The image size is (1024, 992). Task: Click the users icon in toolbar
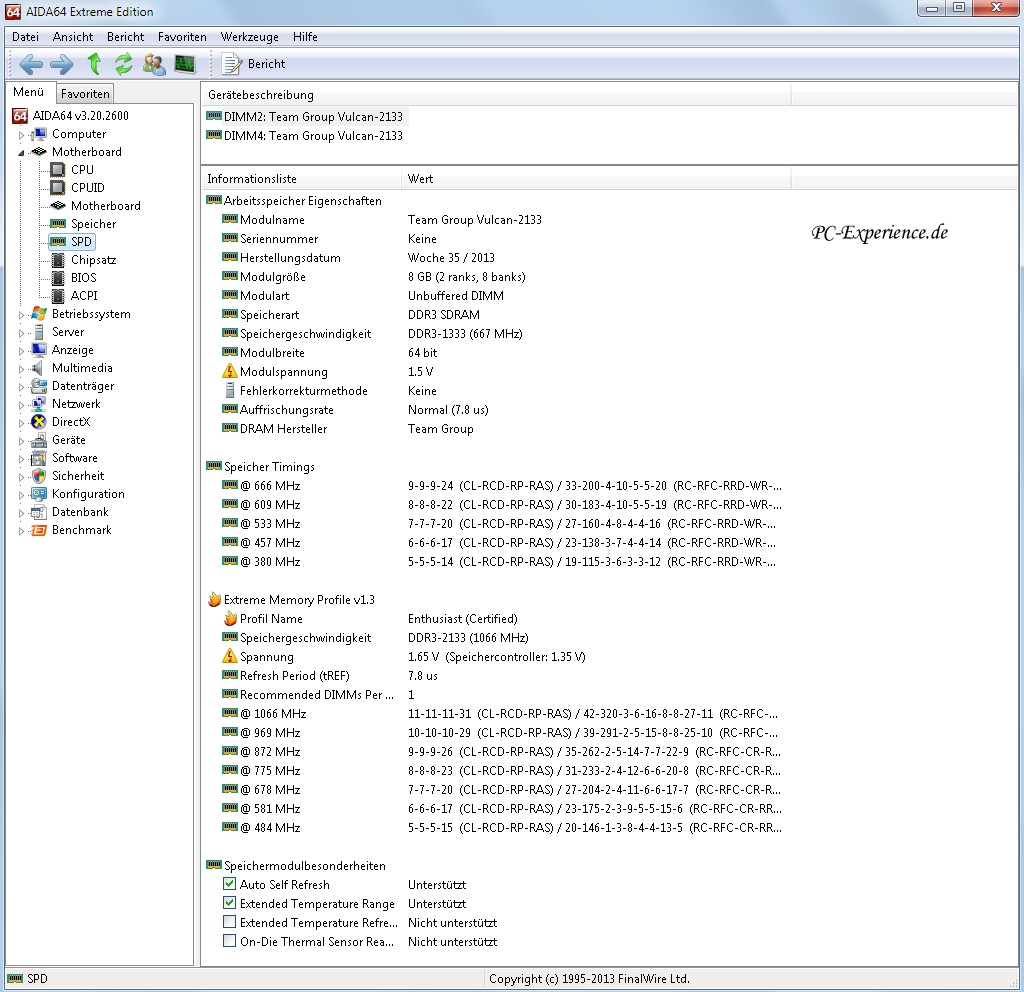154,65
